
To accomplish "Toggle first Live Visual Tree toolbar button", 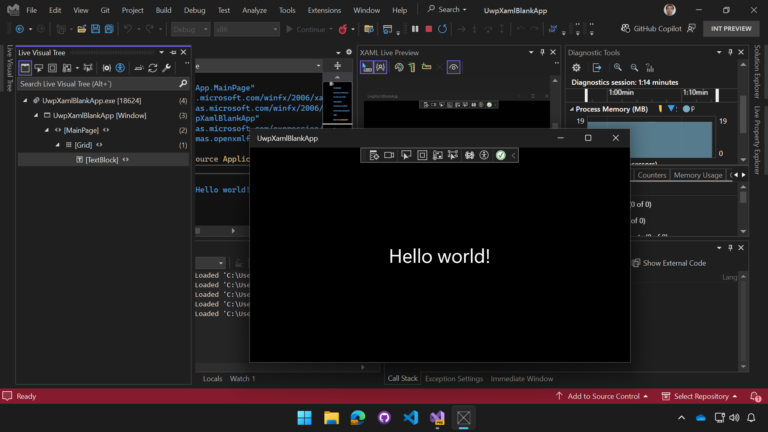I will (25, 68).
